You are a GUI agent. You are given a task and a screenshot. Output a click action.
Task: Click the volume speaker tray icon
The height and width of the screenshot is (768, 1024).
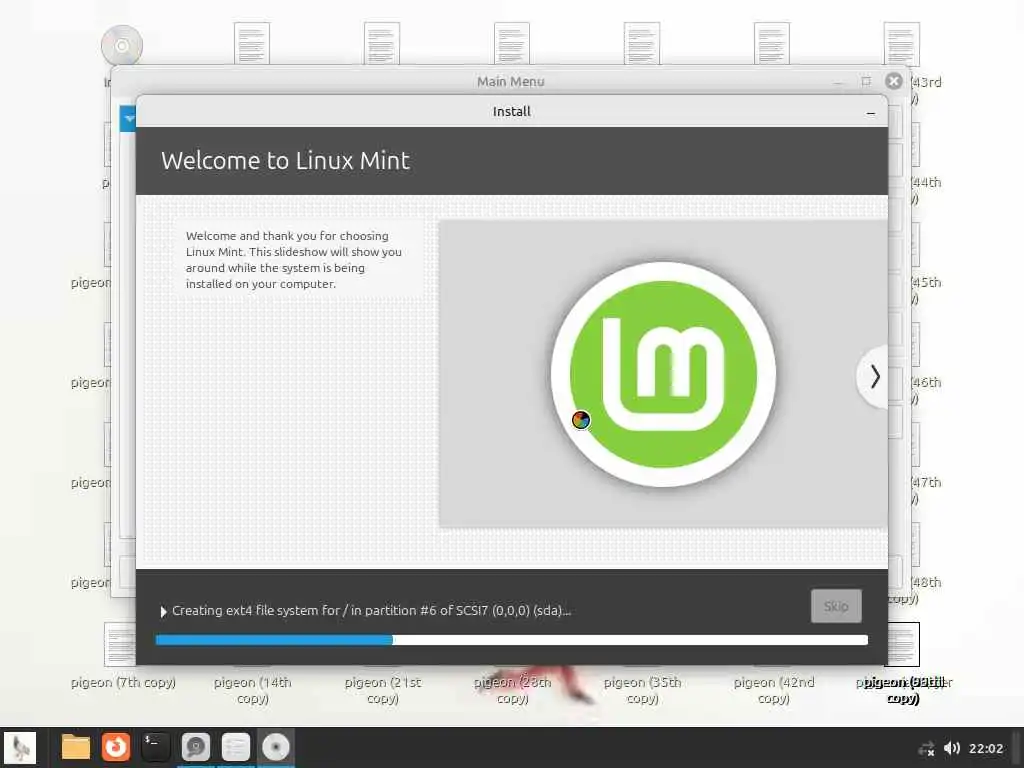(952, 748)
